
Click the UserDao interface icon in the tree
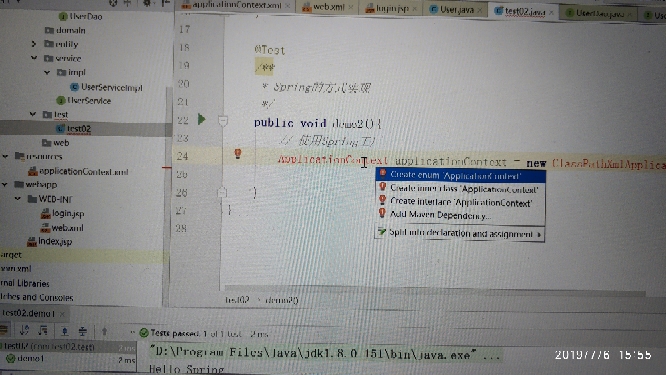coord(63,17)
